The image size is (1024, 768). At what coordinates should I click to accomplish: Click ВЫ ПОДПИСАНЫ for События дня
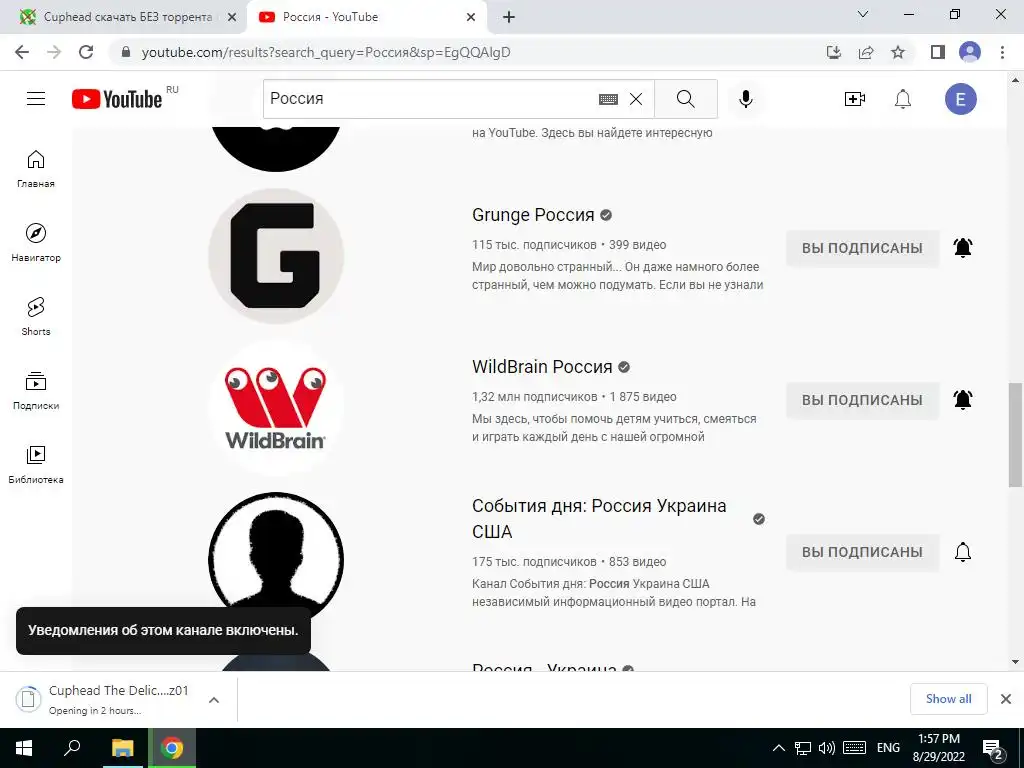[862, 552]
